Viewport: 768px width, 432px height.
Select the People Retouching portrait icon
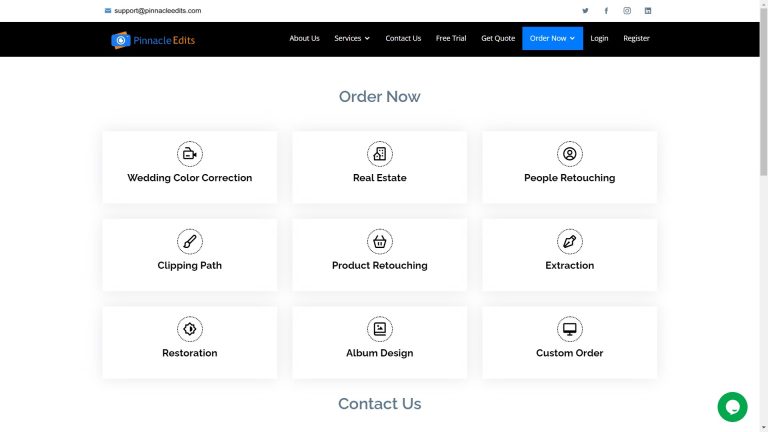(569, 153)
